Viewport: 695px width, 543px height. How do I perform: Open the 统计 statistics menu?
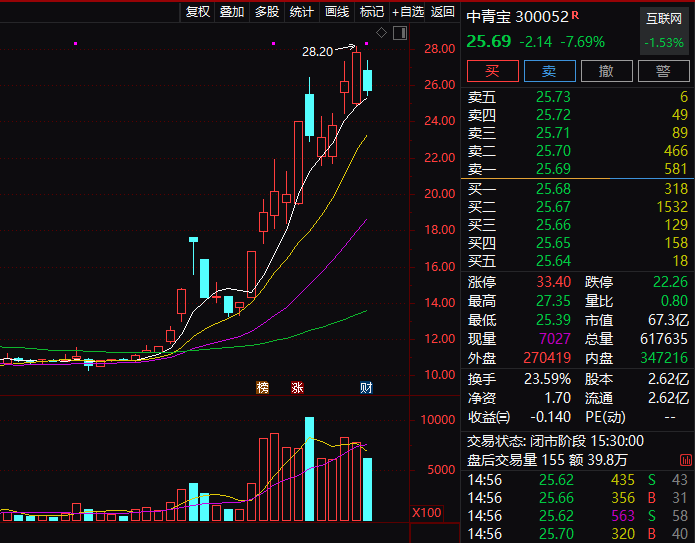tap(301, 12)
